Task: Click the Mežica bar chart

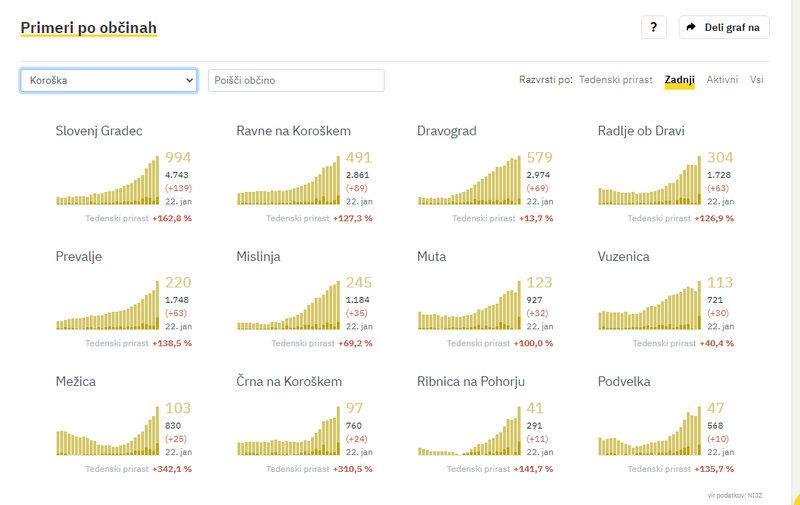Action: 108,431
